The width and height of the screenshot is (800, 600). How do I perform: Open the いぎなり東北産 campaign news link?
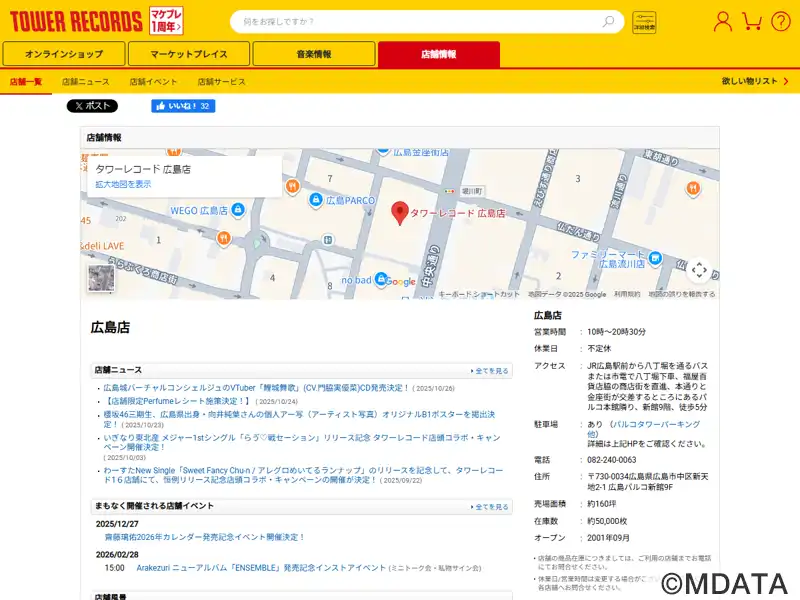(302, 442)
